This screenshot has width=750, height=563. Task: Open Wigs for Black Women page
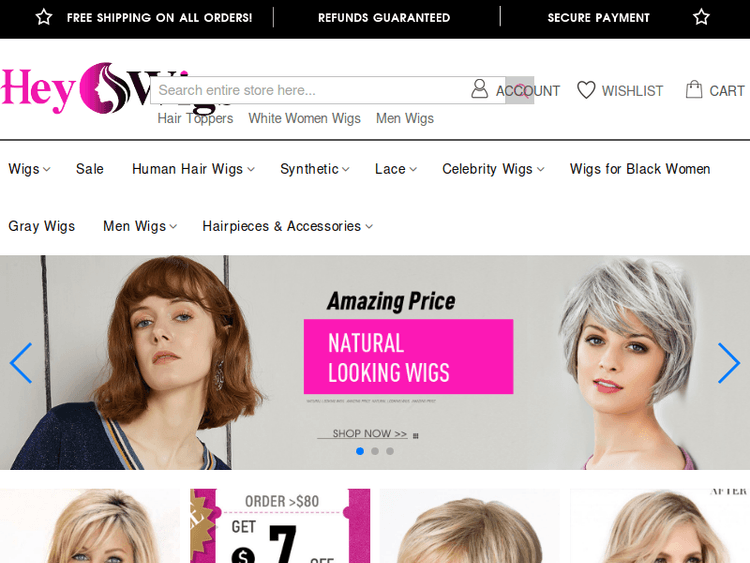pos(640,169)
